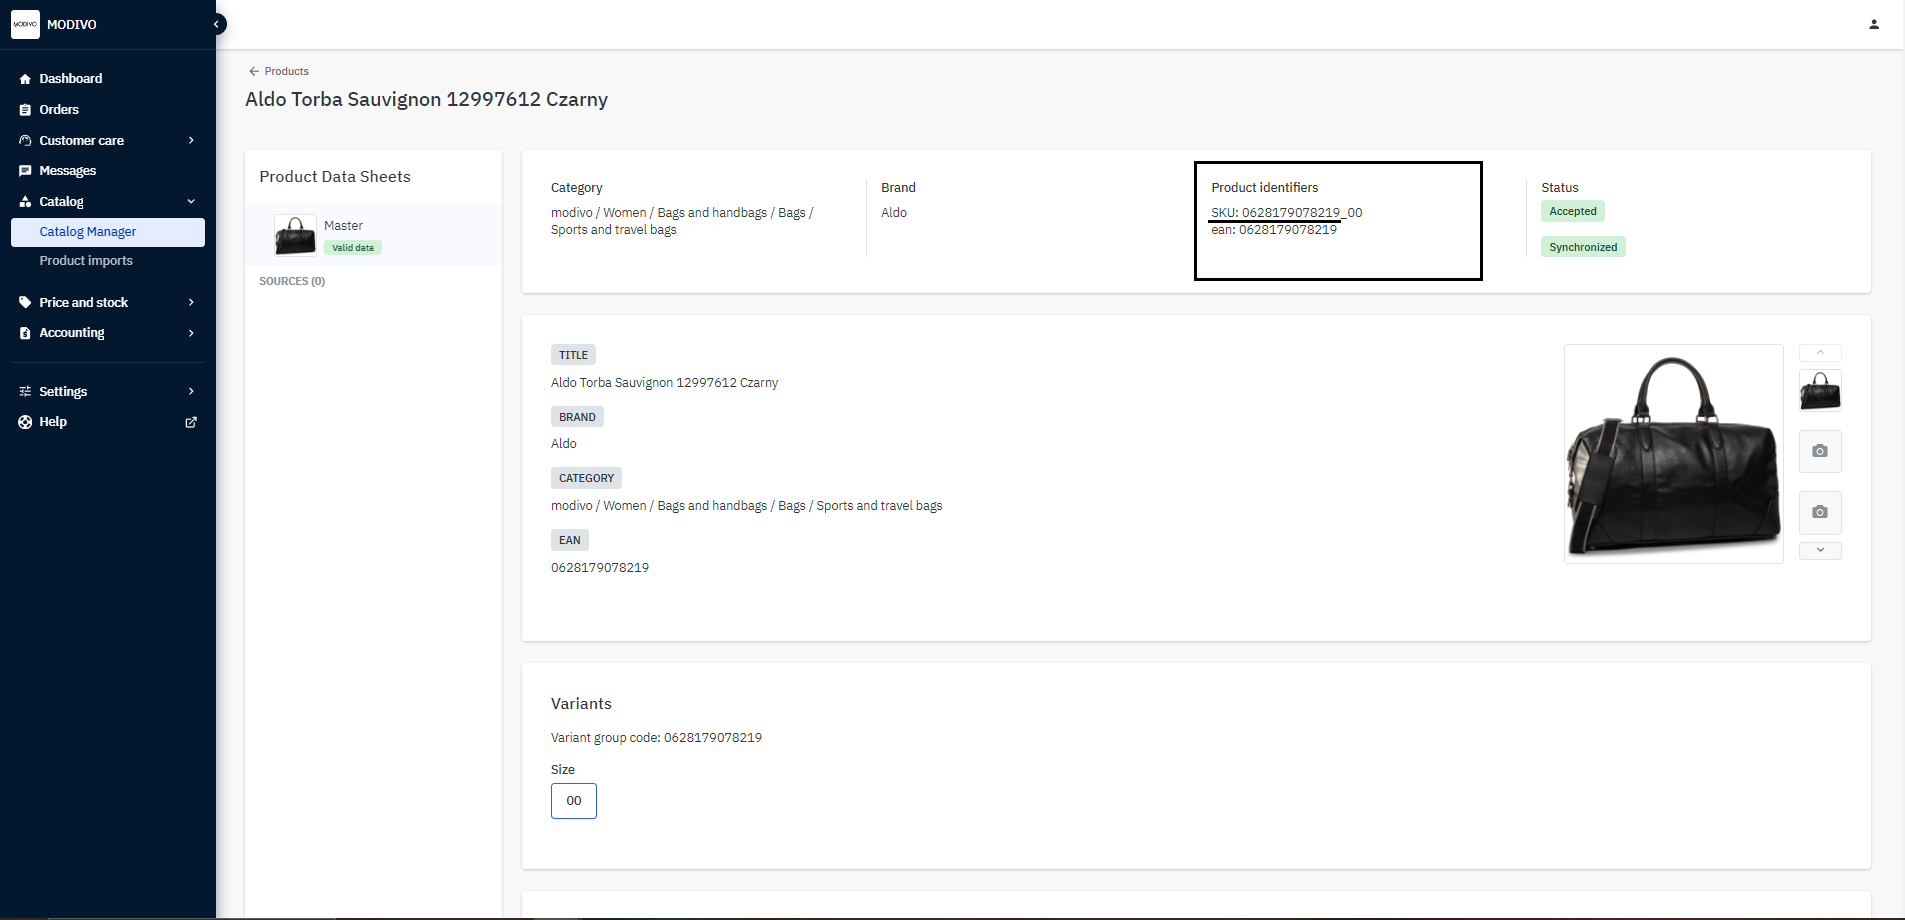Click the Valid data badge
The width and height of the screenshot is (1905, 920).
(x=353, y=247)
